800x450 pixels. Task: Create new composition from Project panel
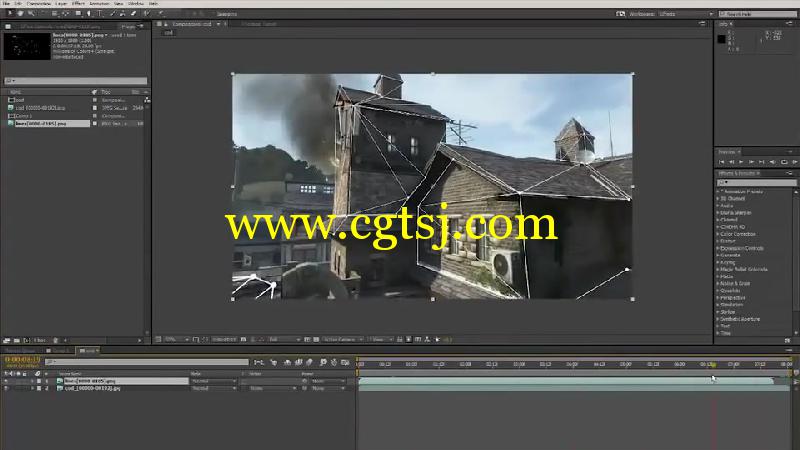coord(27,340)
